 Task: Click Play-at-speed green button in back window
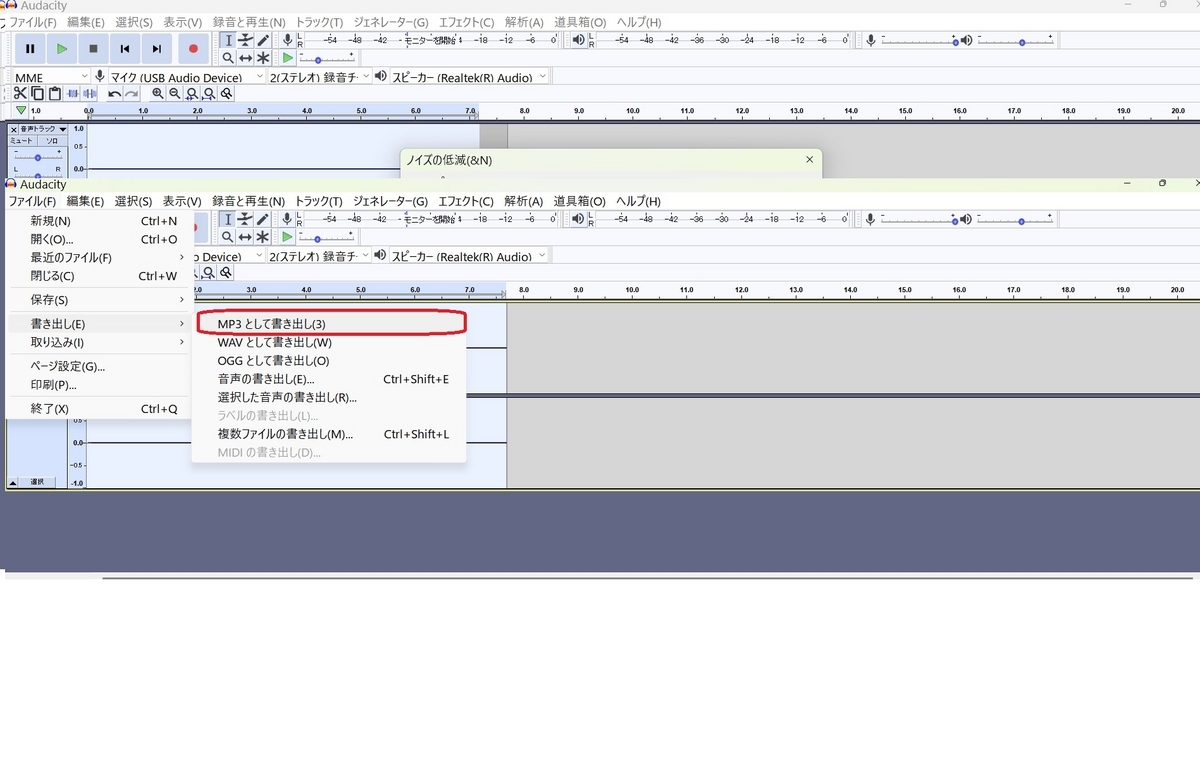pos(288,58)
